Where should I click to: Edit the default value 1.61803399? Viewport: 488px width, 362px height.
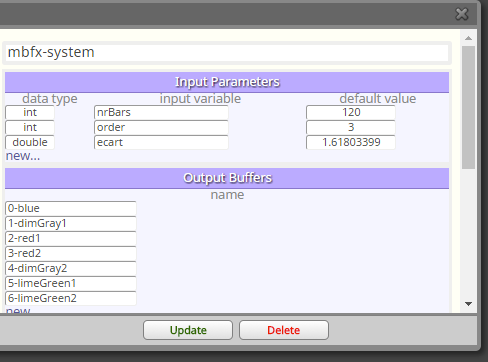[x=351, y=142]
